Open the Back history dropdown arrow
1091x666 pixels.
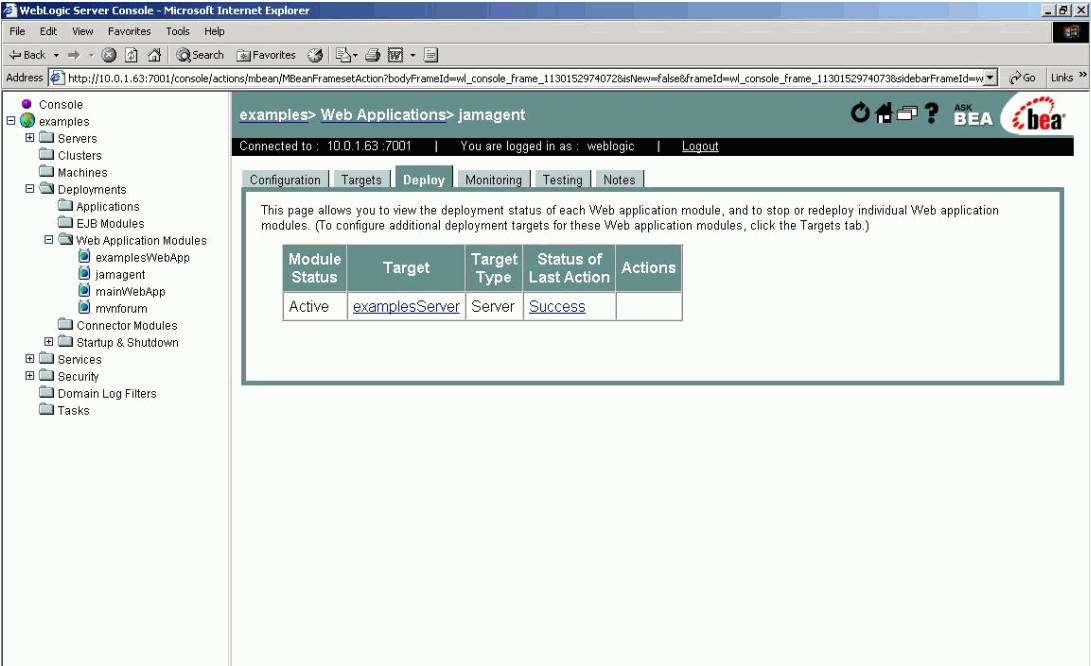point(56,55)
